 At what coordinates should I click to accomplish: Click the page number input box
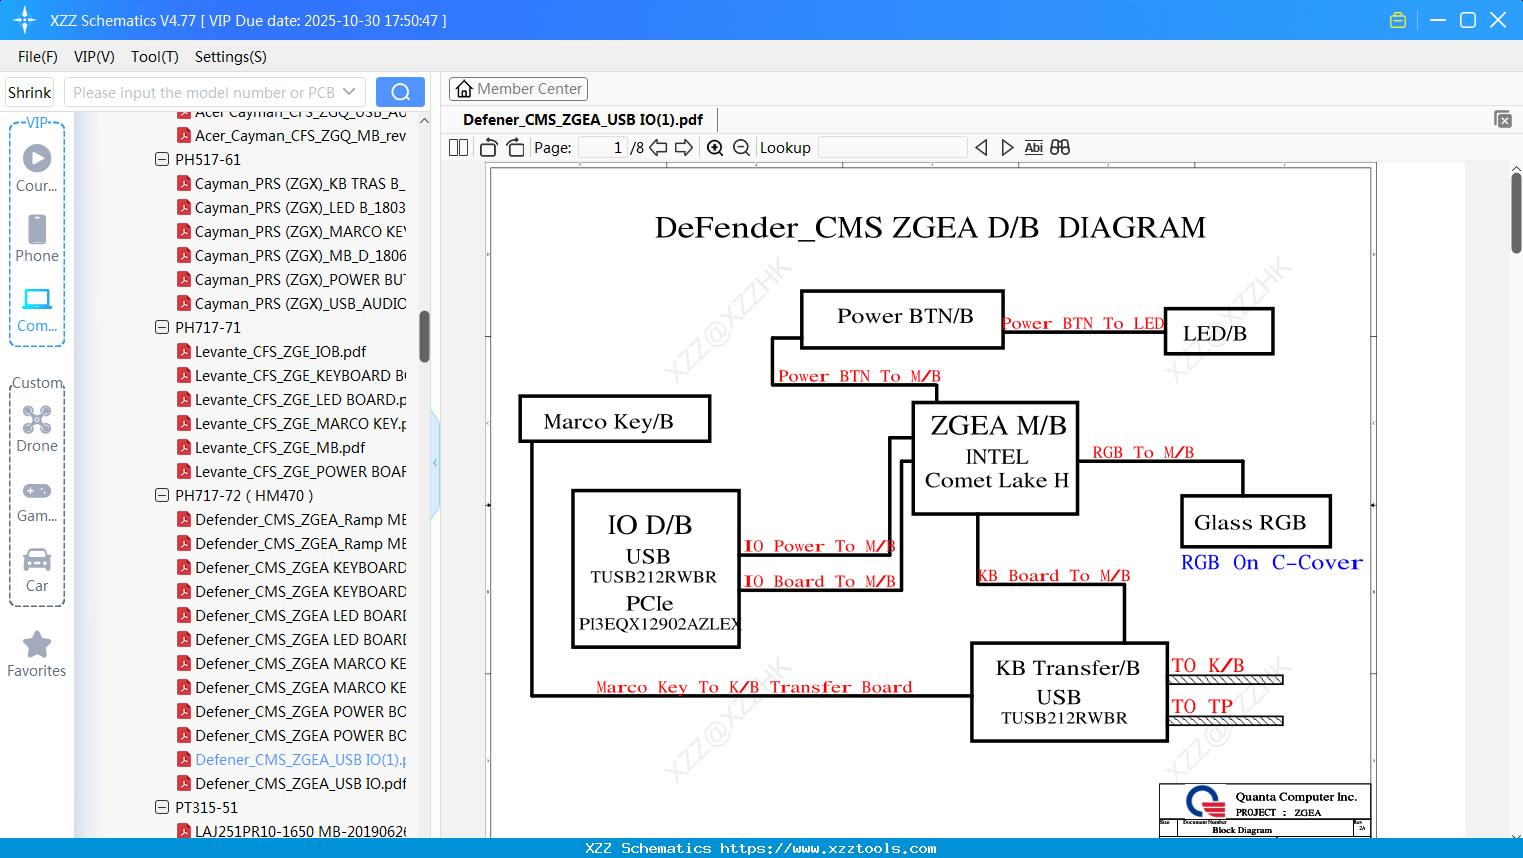[602, 148]
